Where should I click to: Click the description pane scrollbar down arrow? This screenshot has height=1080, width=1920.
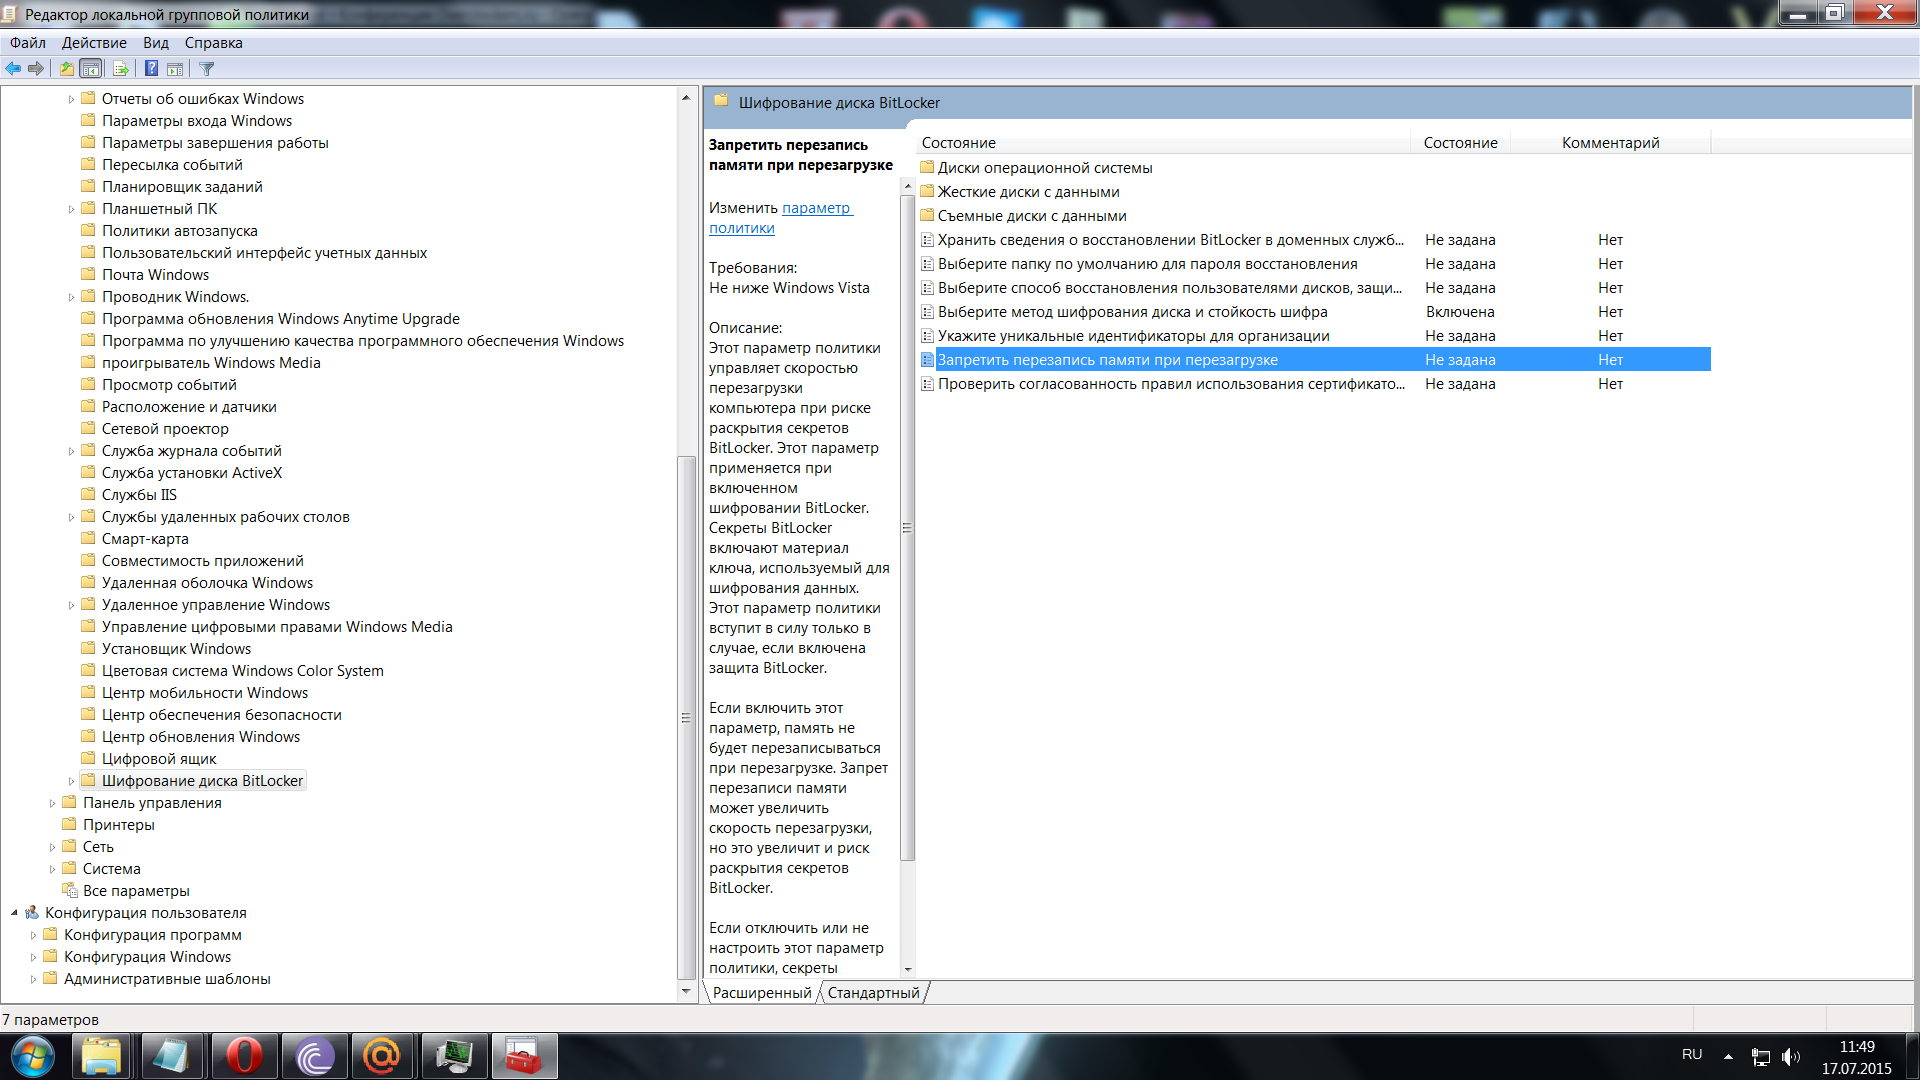pyautogui.click(x=908, y=969)
